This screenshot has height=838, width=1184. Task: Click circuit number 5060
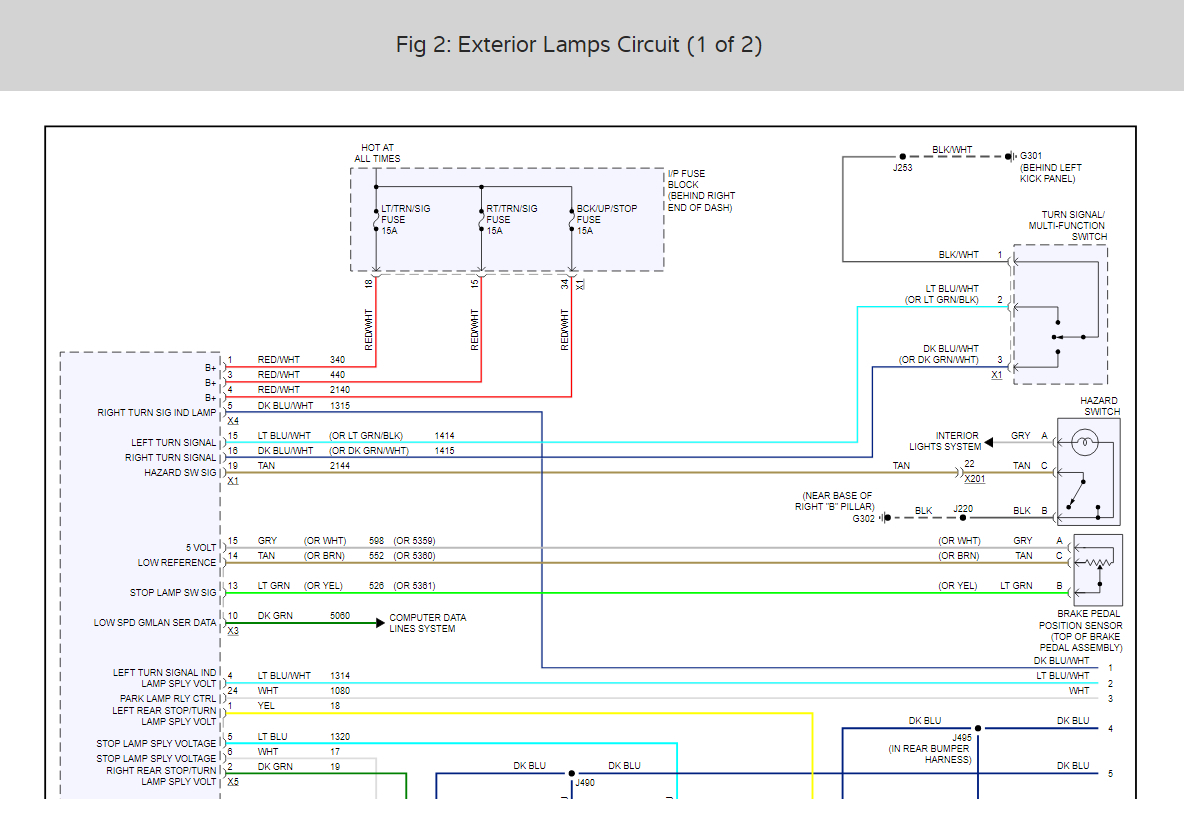click(x=340, y=616)
